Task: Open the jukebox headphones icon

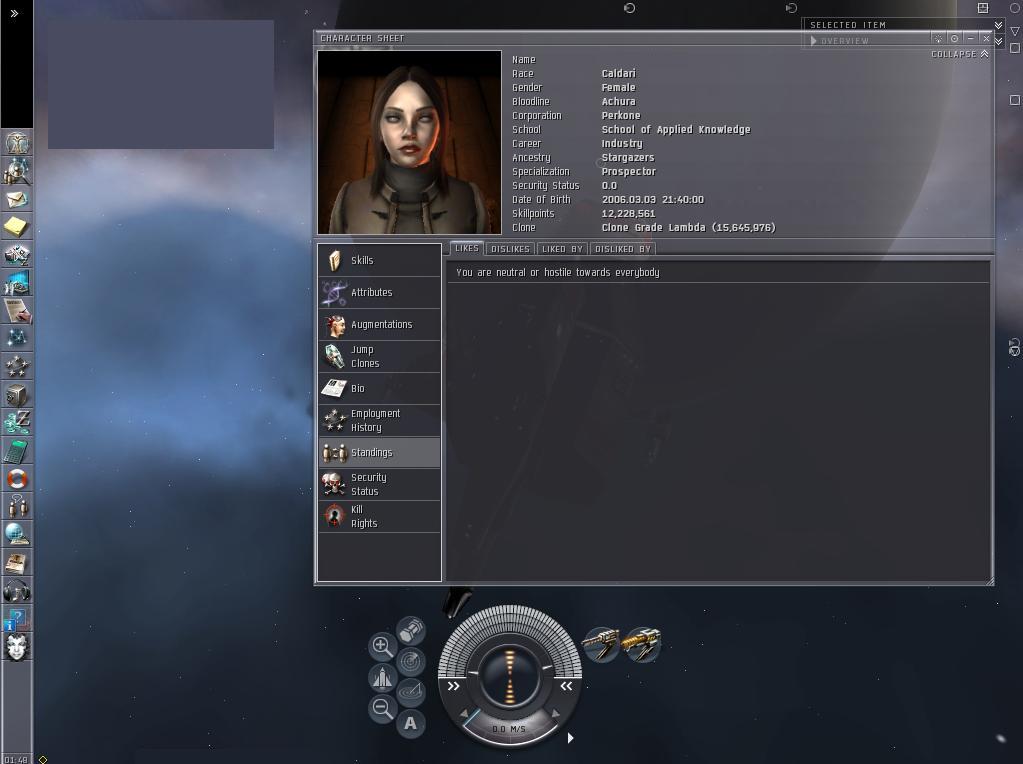Action: [x=17, y=591]
